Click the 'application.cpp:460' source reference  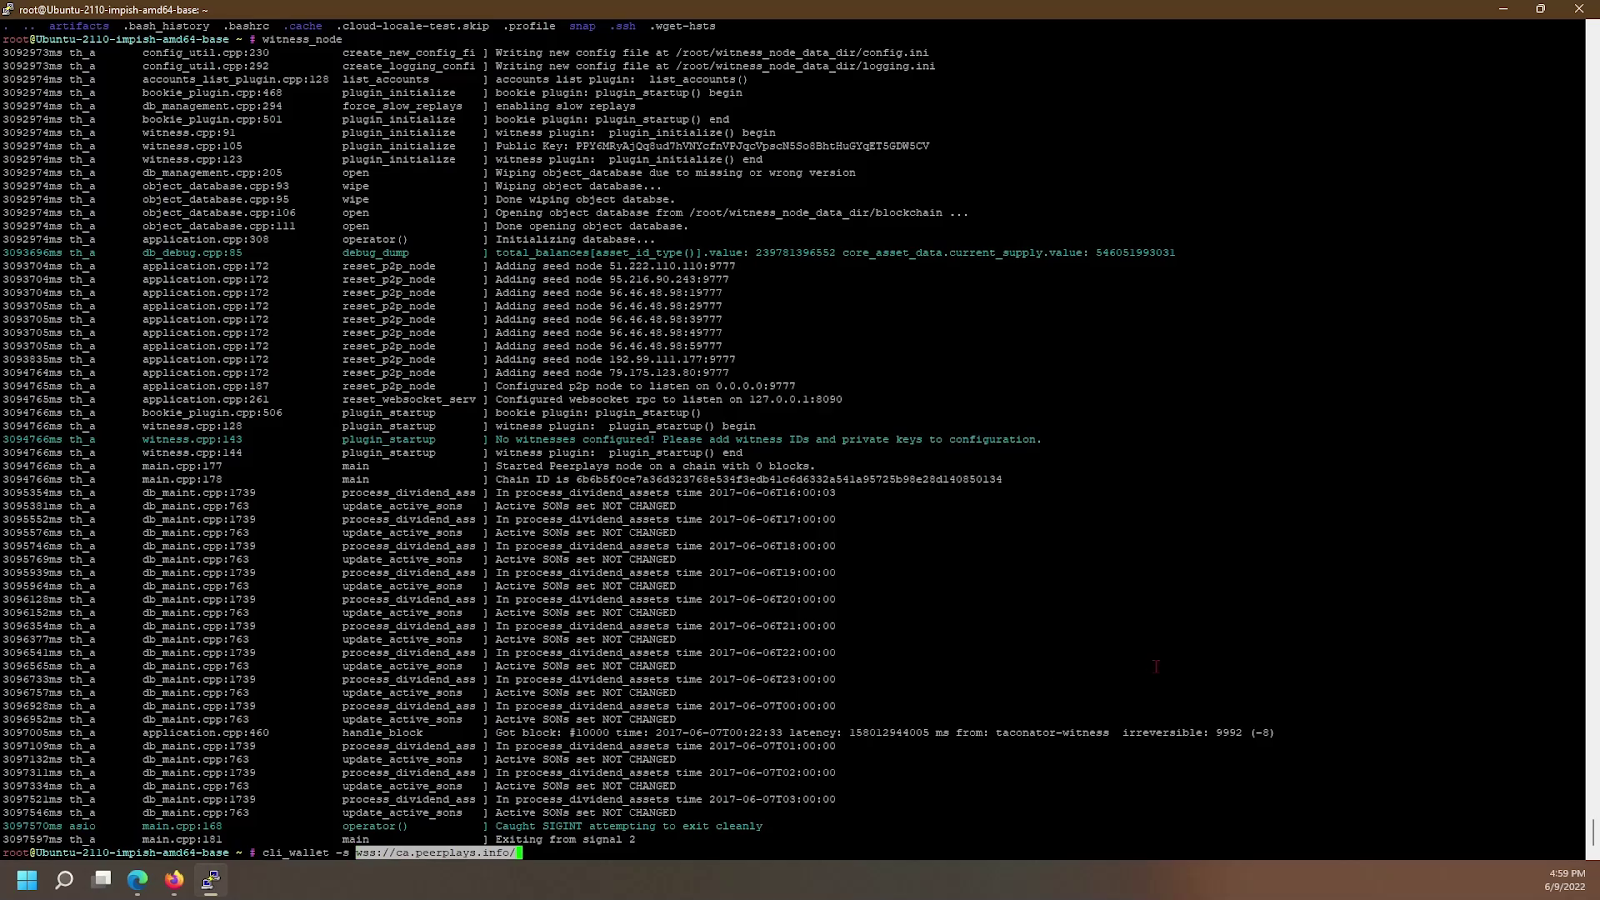[205, 733]
